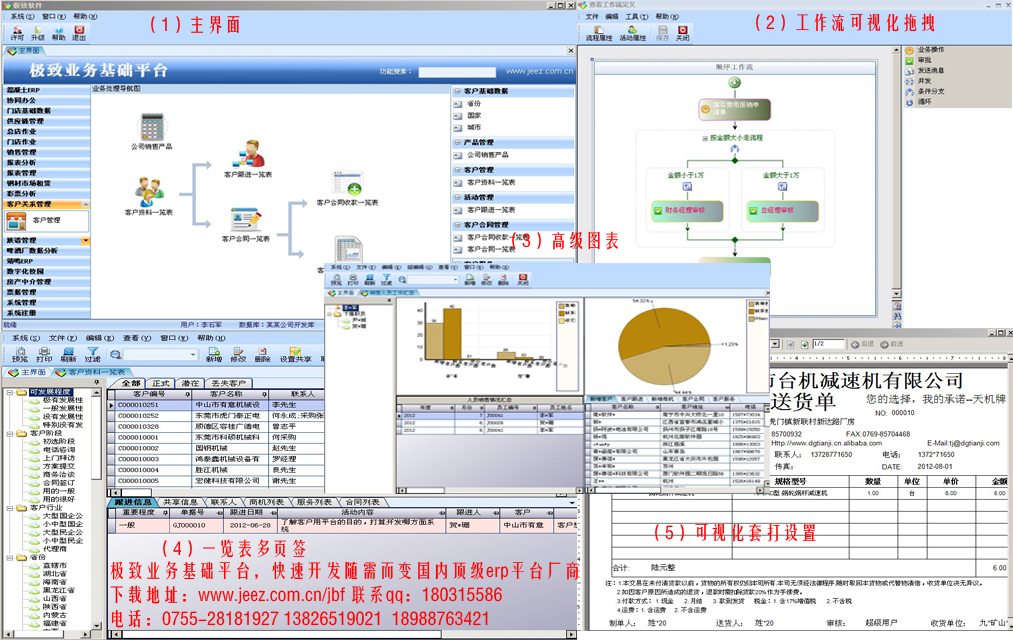The width and height of the screenshot is (1013, 640).
Task: Open the 公司销售产品 calculator icon in navigation diagram
Action: (152, 127)
